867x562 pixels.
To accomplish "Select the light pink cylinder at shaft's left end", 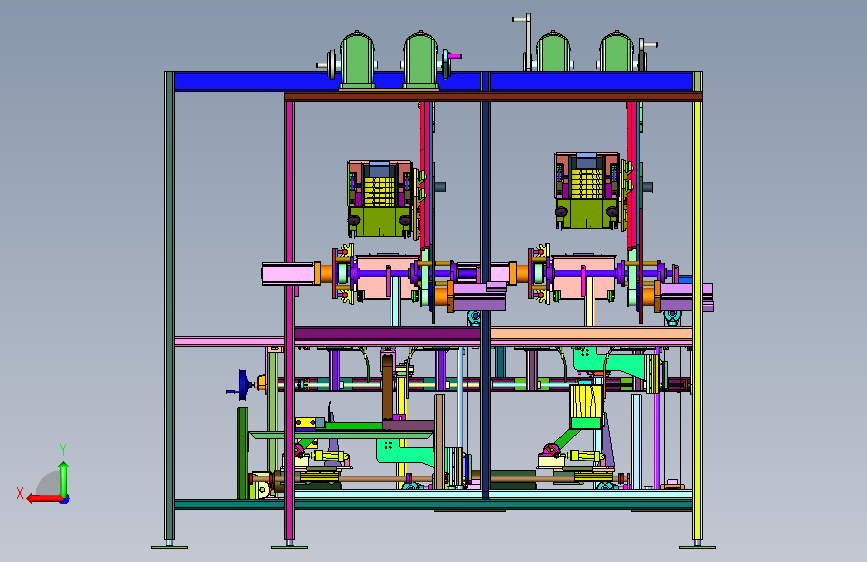I will pyautogui.click(x=288, y=274).
